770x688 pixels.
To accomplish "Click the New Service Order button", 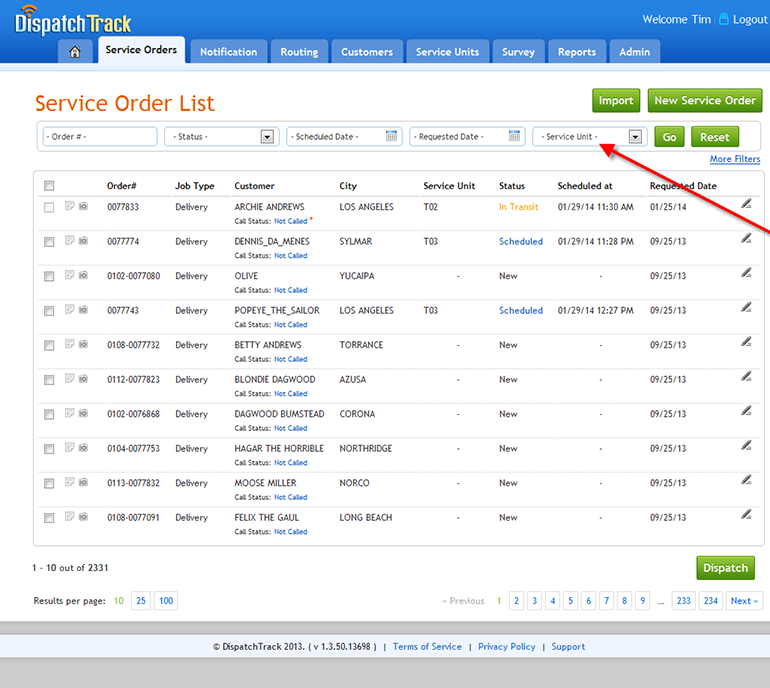I will (x=704, y=100).
